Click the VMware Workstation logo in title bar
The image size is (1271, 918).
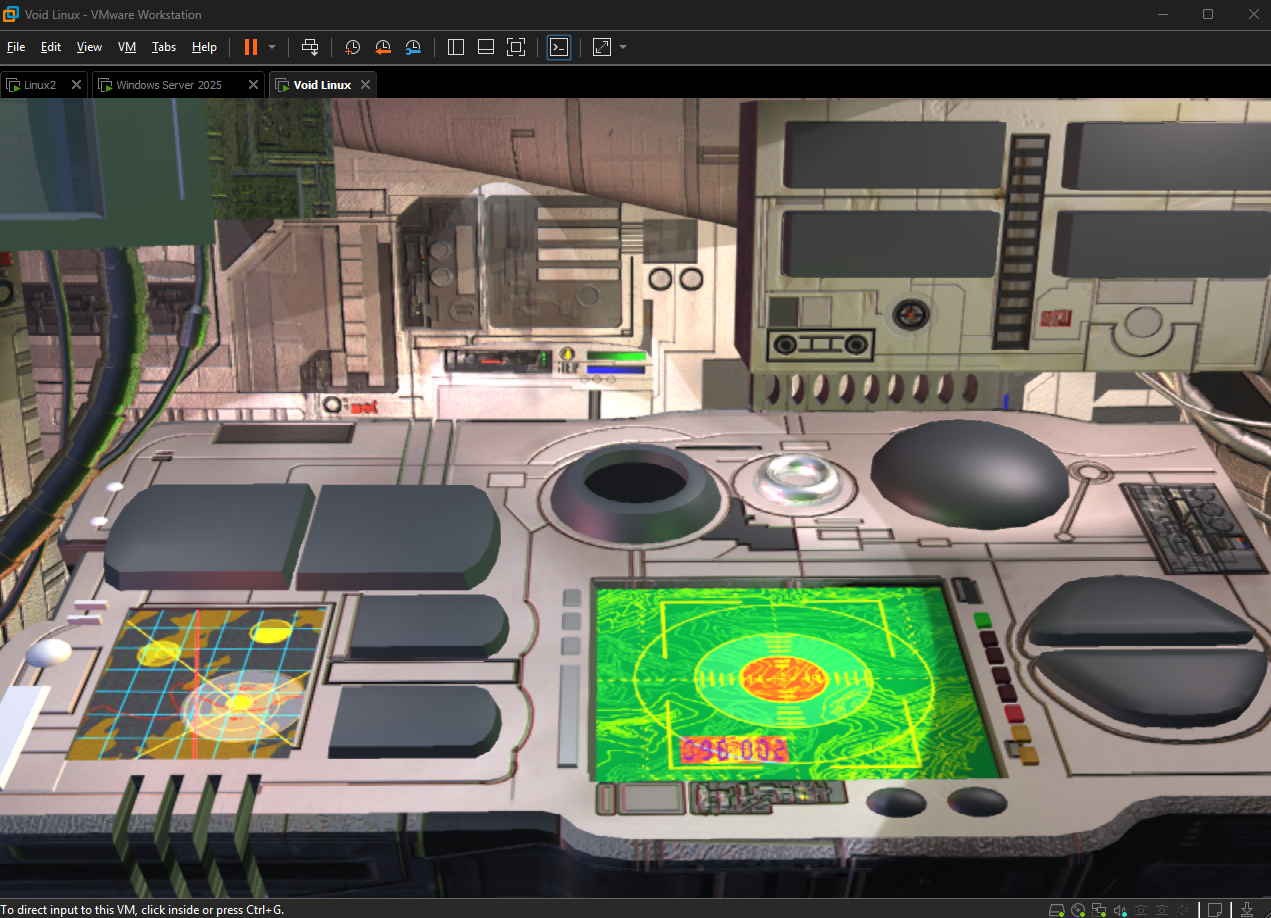(11, 14)
